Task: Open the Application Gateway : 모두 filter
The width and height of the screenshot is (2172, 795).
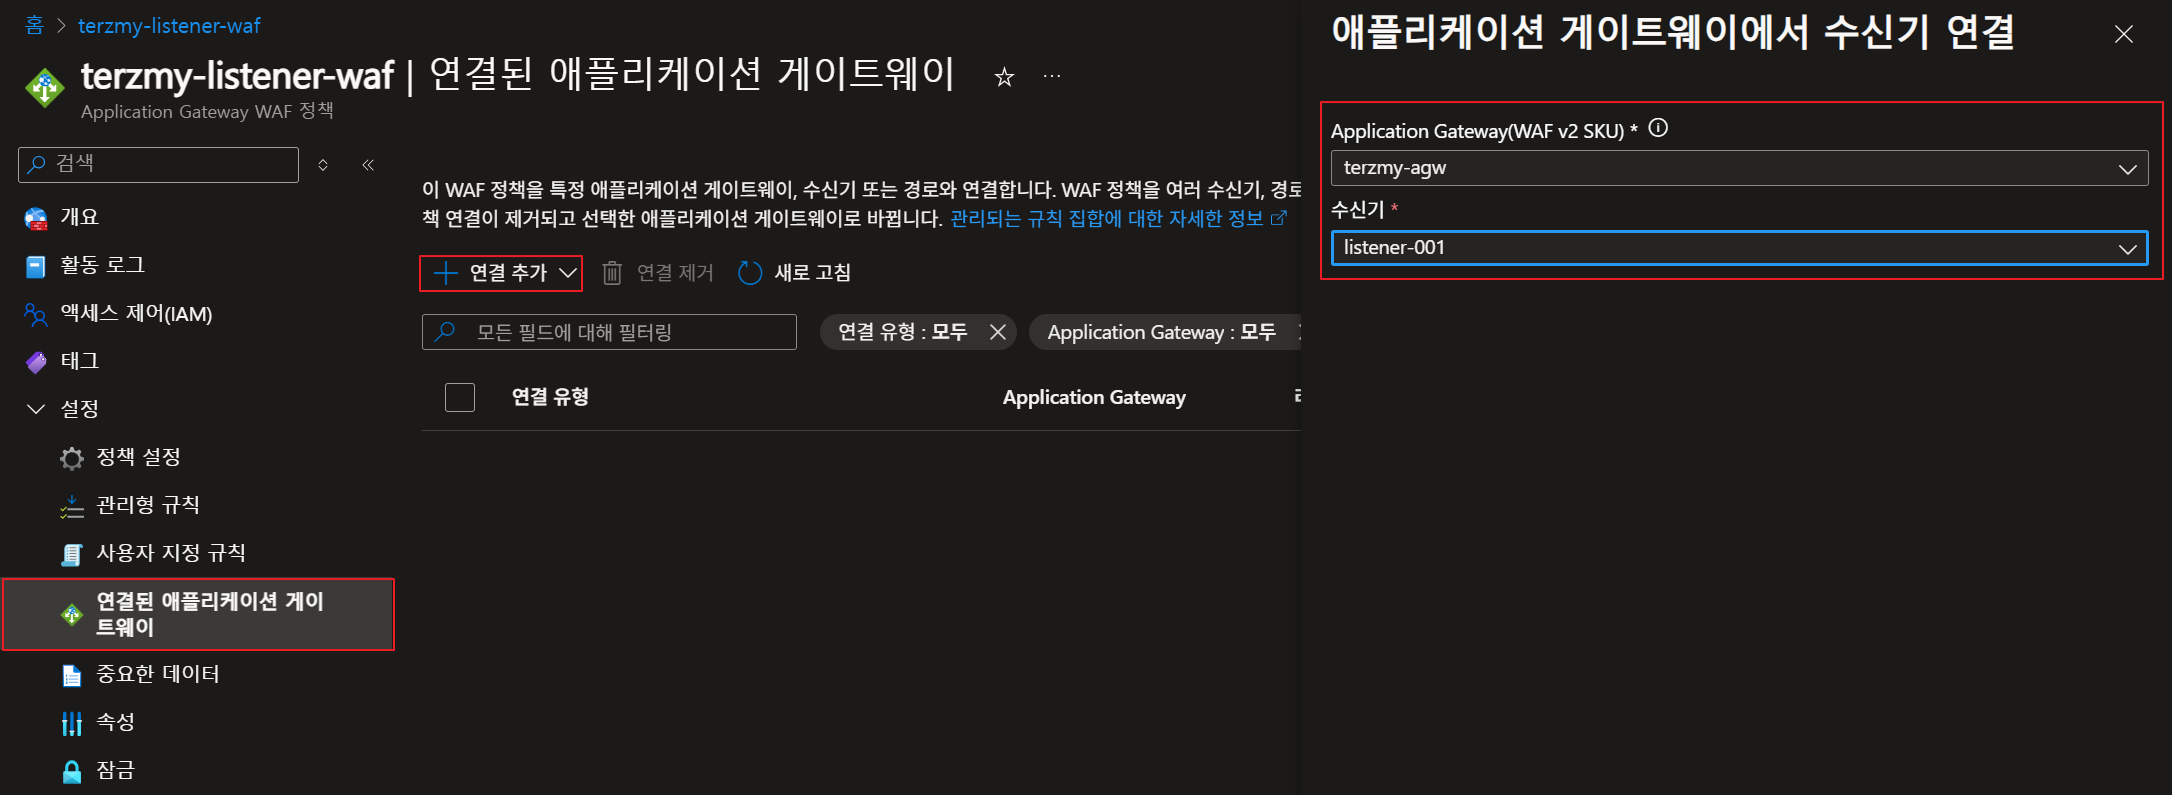Action: click(1162, 332)
